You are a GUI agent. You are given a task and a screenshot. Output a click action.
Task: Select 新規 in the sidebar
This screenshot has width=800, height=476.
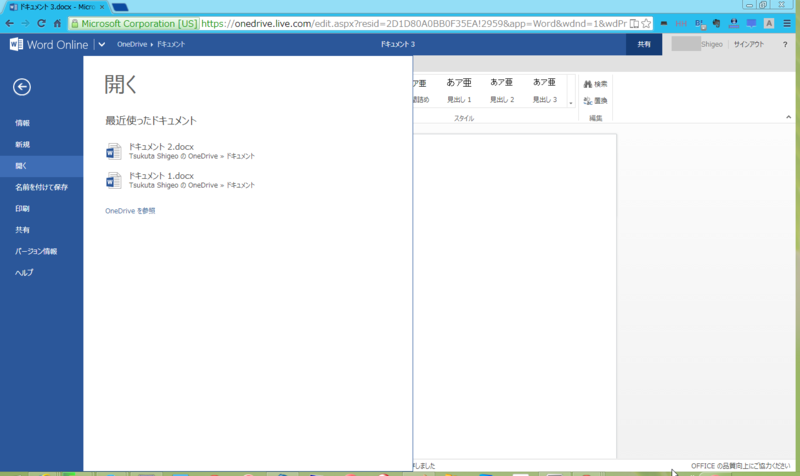22,144
